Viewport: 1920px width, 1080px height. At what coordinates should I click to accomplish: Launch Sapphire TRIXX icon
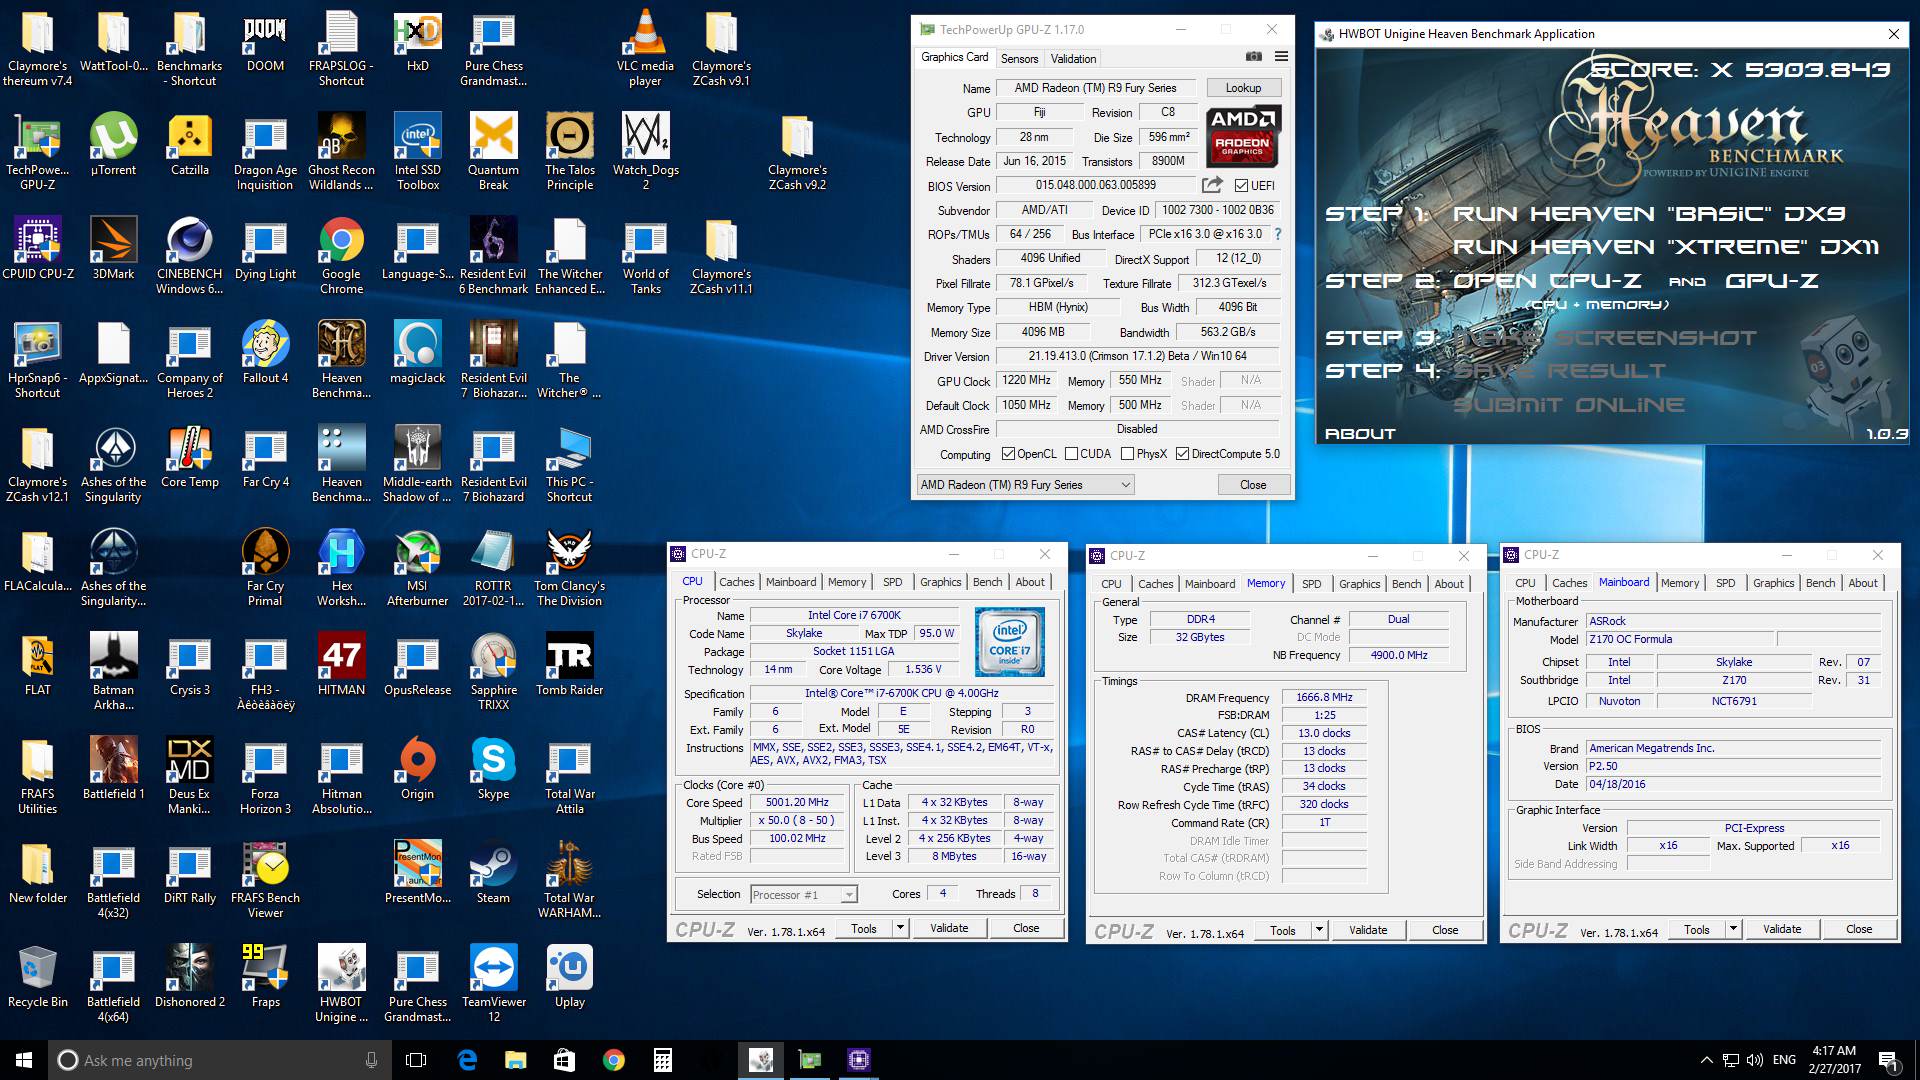(493, 672)
